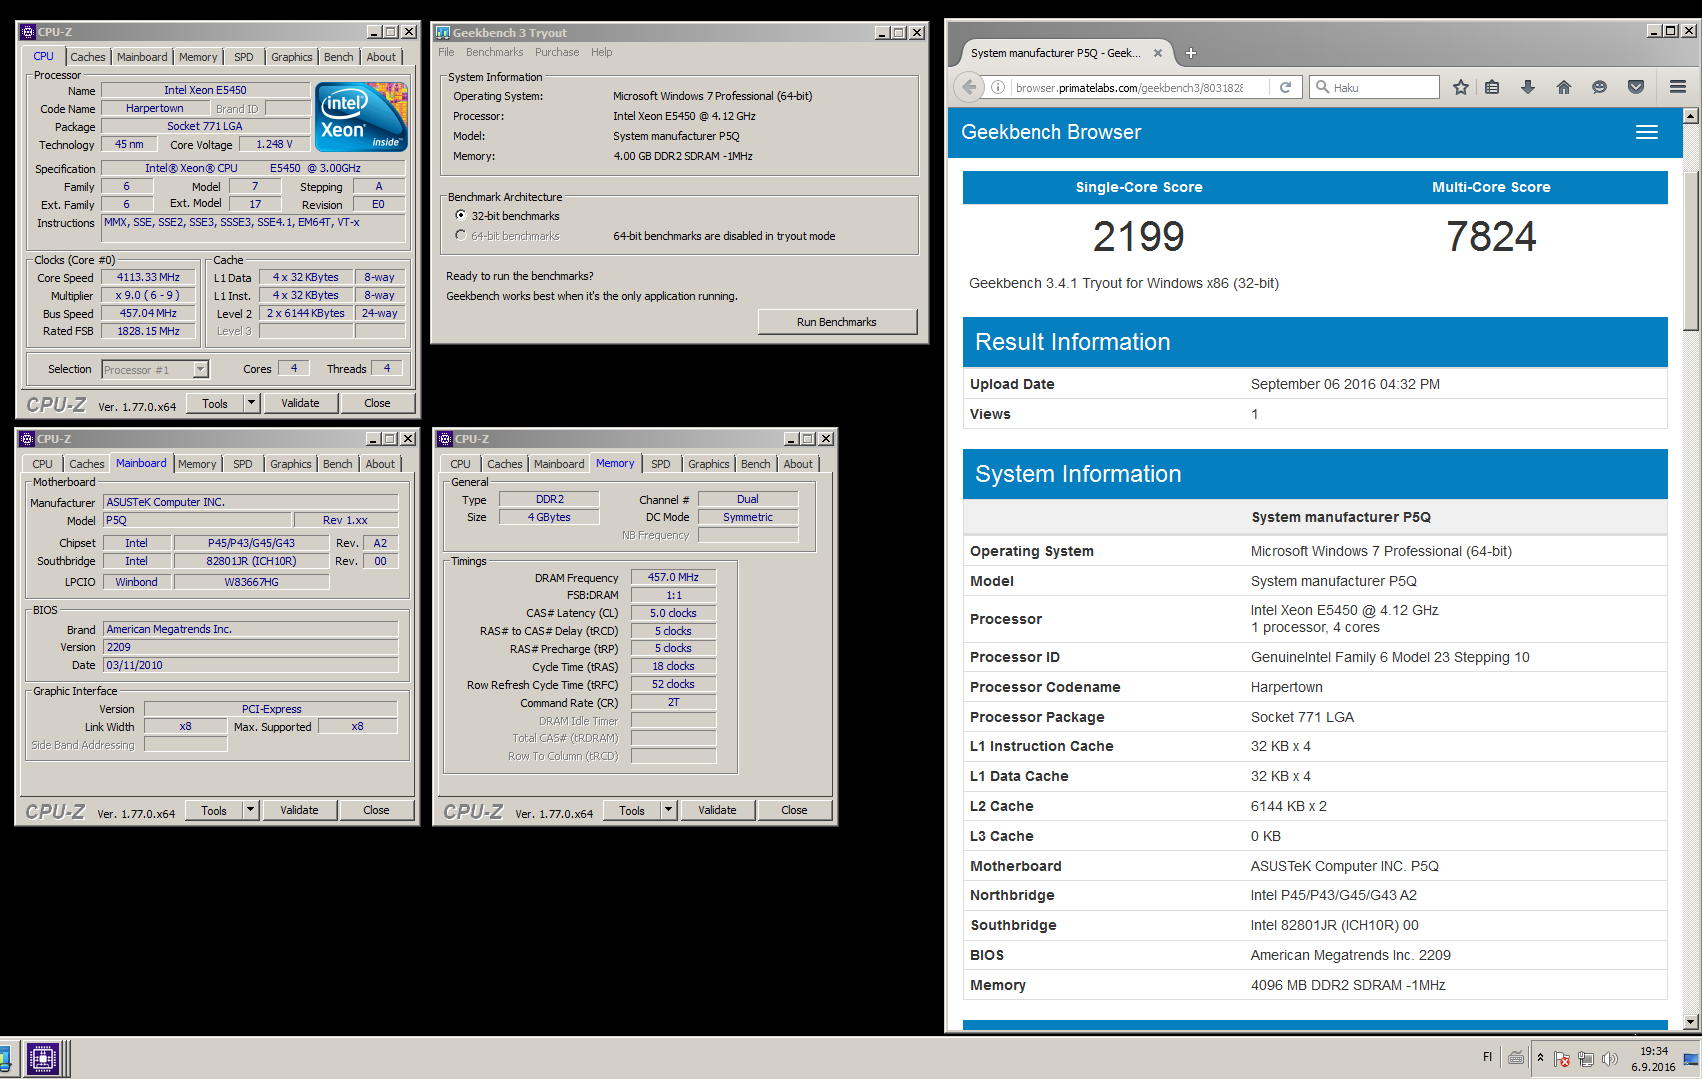Click the multi-core score 7824
This screenshot has height=1079, width=1702.
[x=1491, y=237]
